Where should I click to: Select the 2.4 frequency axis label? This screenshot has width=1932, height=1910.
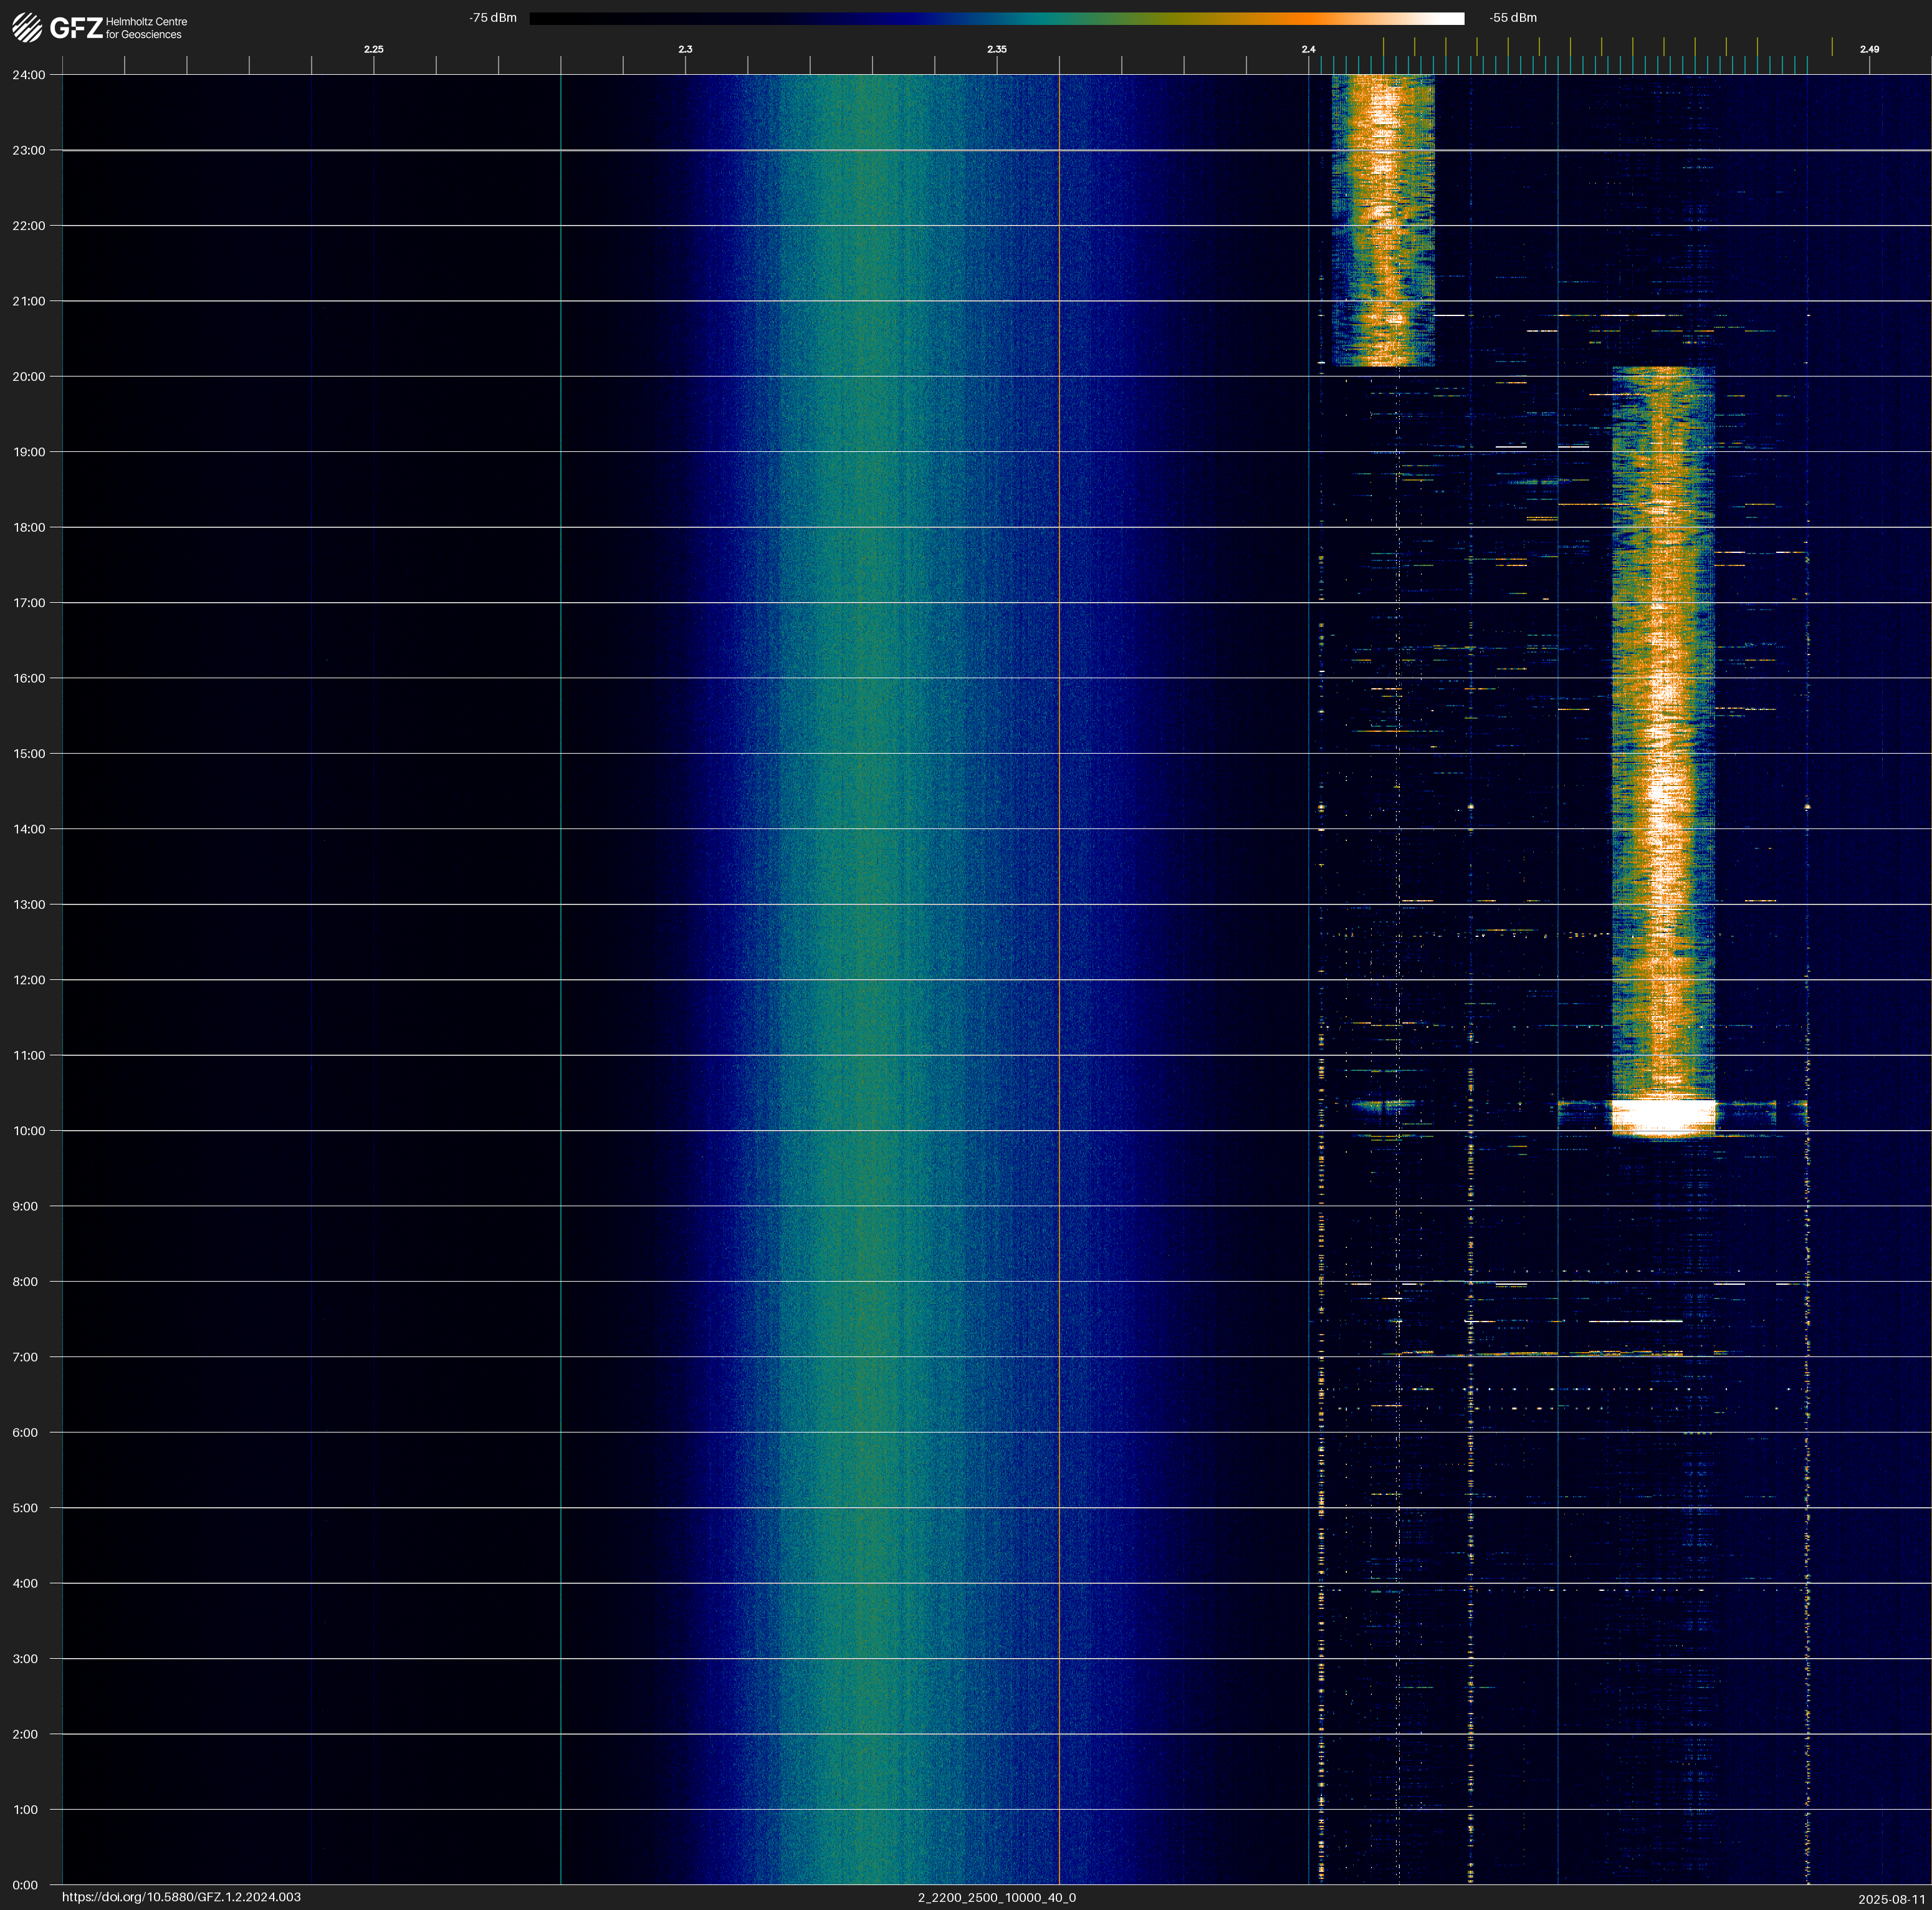pos(1308,49)
